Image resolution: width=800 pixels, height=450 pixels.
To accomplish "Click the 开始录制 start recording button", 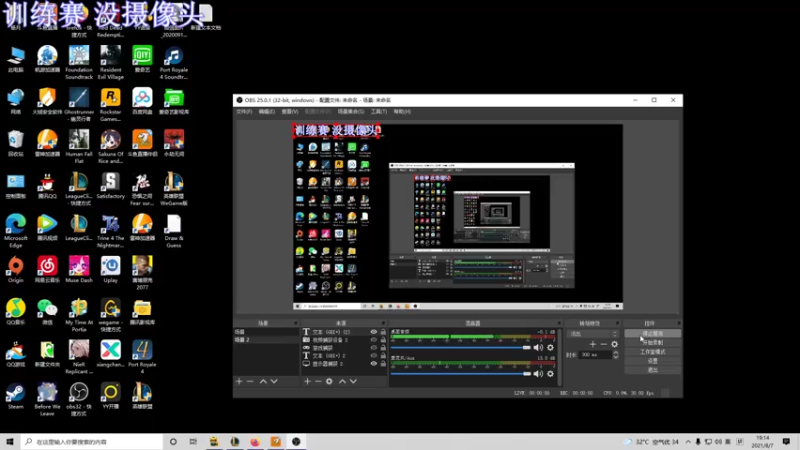I will point(652,343).
